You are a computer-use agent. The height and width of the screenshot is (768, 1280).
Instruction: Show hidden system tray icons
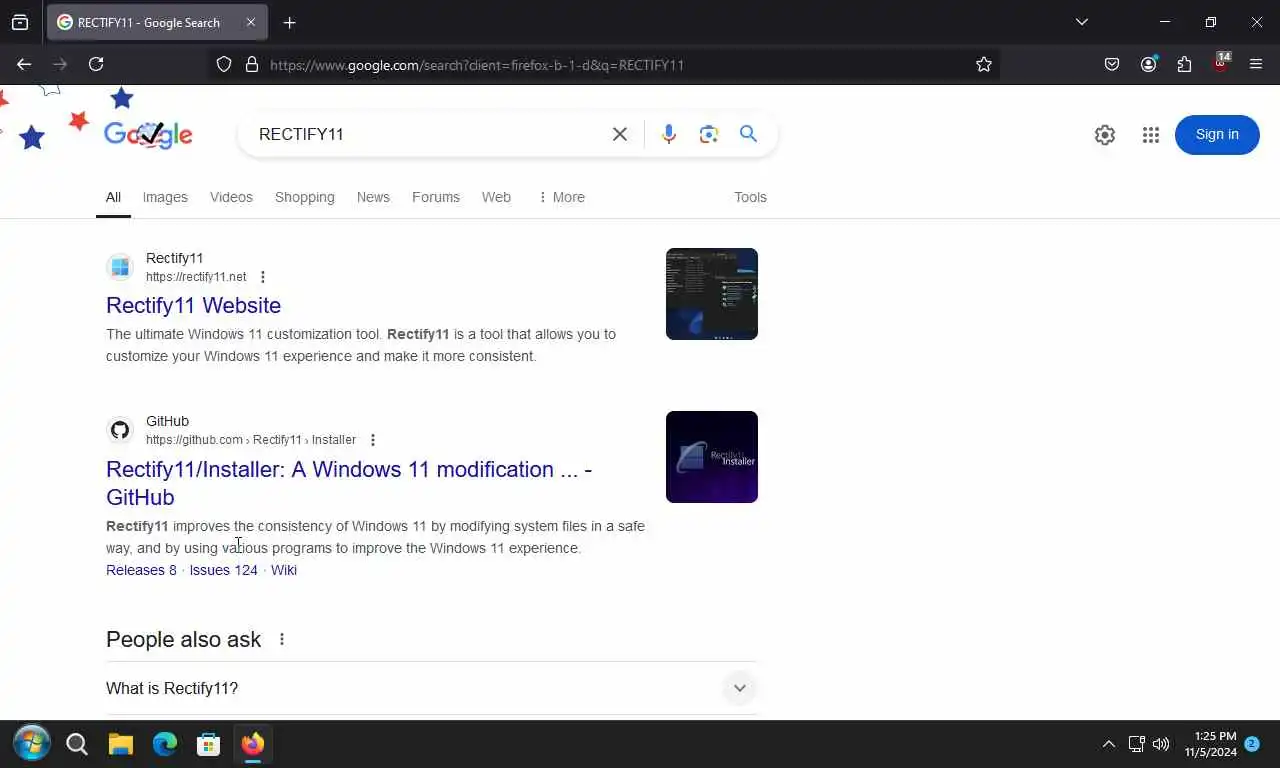(1108, 744)
